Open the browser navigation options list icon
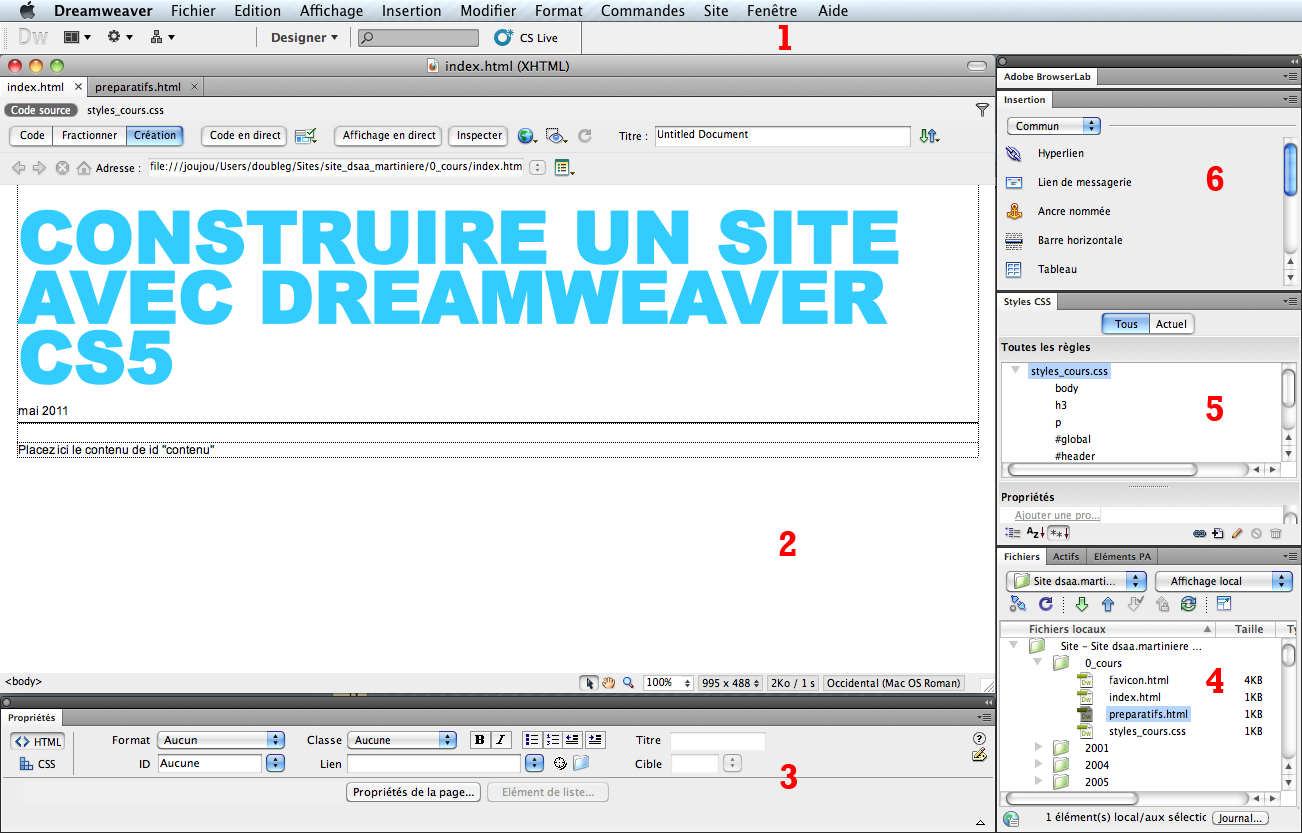This screenshot has width=1302, height=833. pyautogui.click(x=564, y=168)
